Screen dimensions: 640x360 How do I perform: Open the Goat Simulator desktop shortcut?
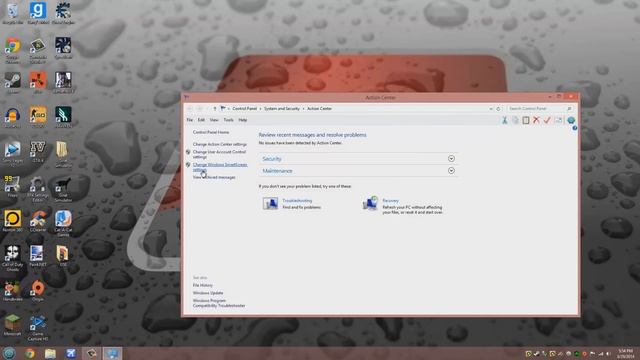point(63,189)
